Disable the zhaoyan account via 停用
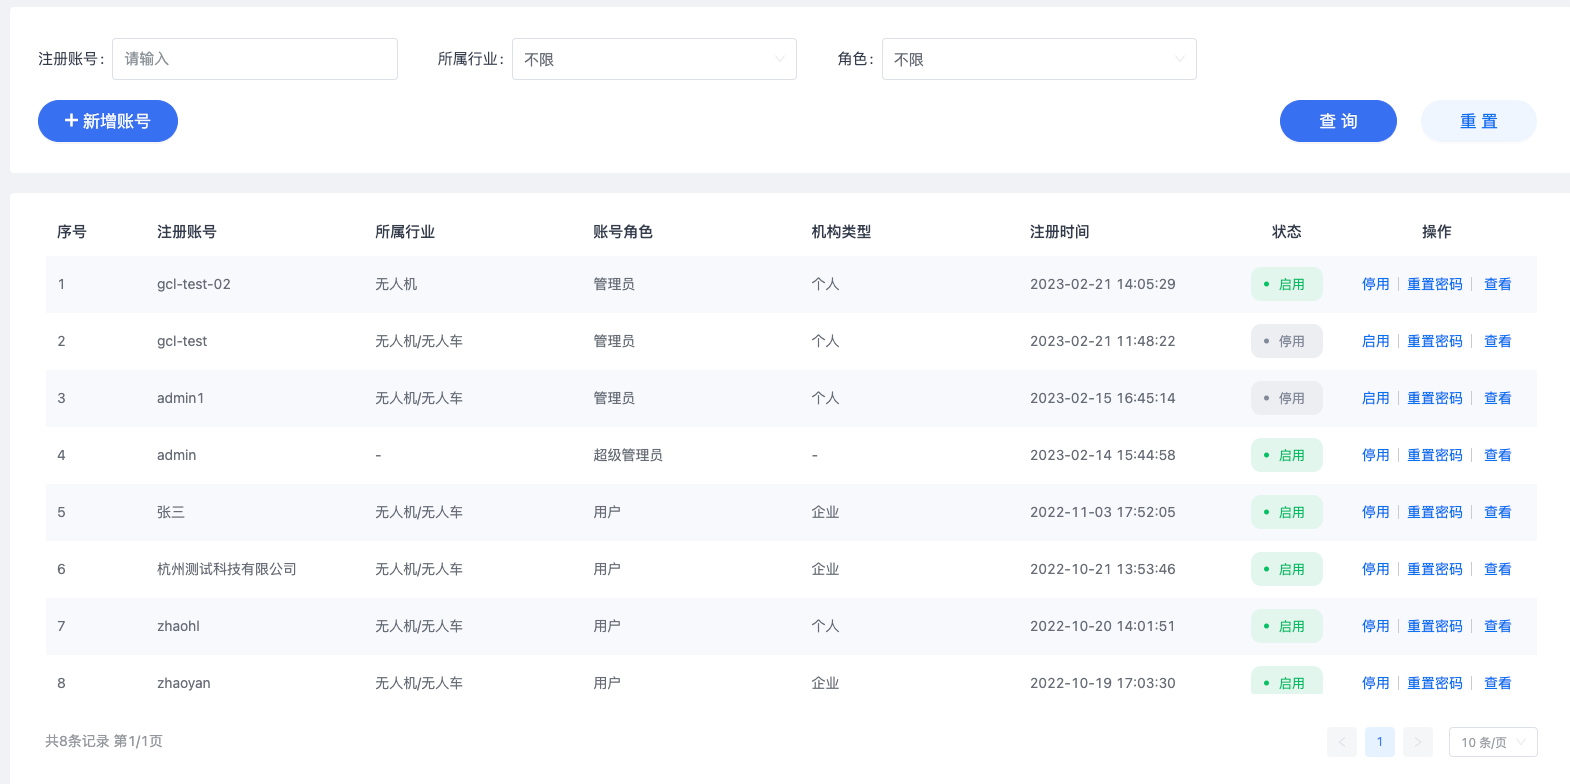 pos(1375,683)
